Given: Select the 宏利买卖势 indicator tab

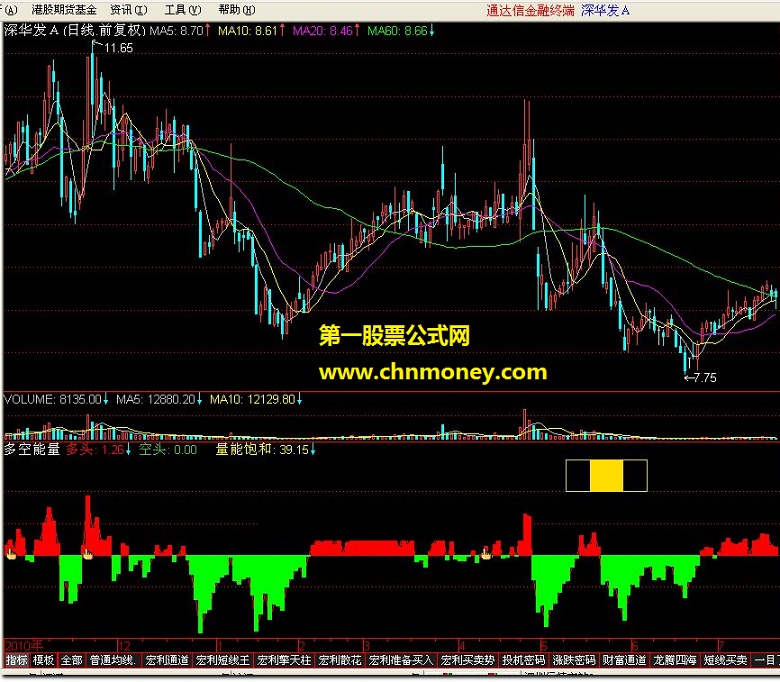Looking at the screenshot, I should tap(468, 660).
